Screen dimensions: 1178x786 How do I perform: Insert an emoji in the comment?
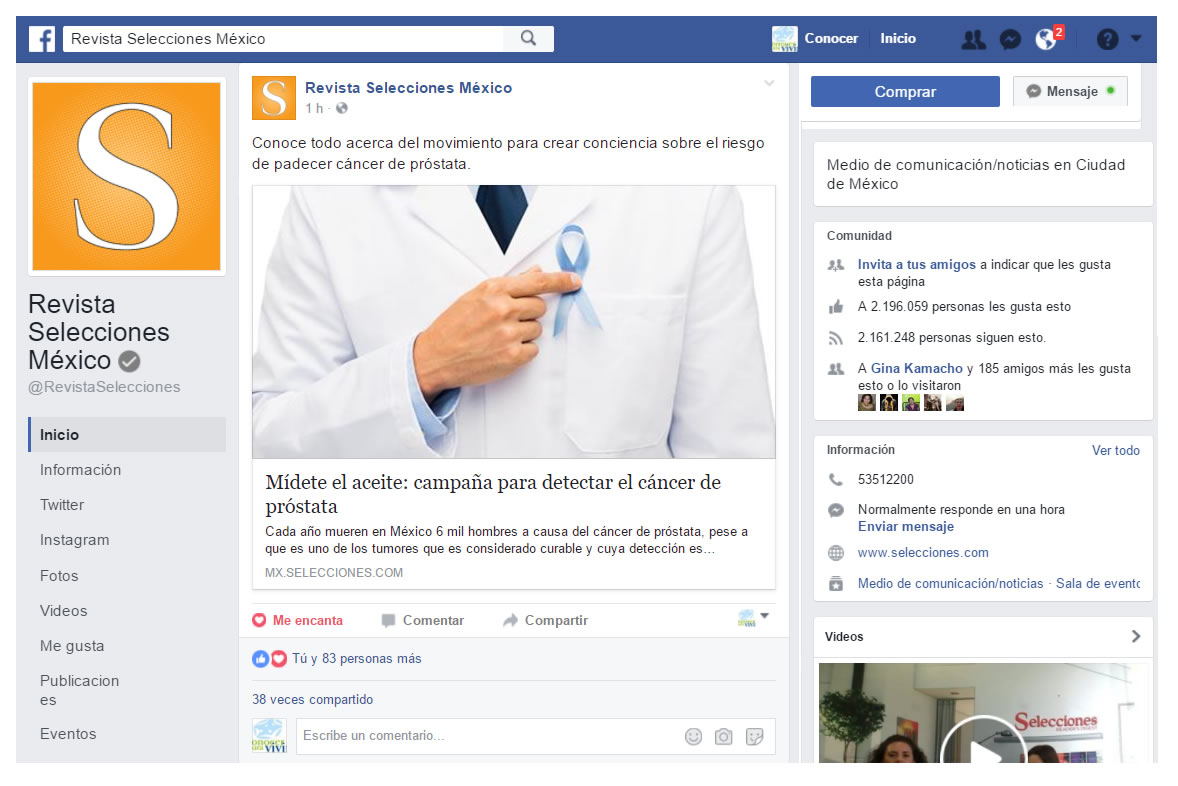(693, 737)
